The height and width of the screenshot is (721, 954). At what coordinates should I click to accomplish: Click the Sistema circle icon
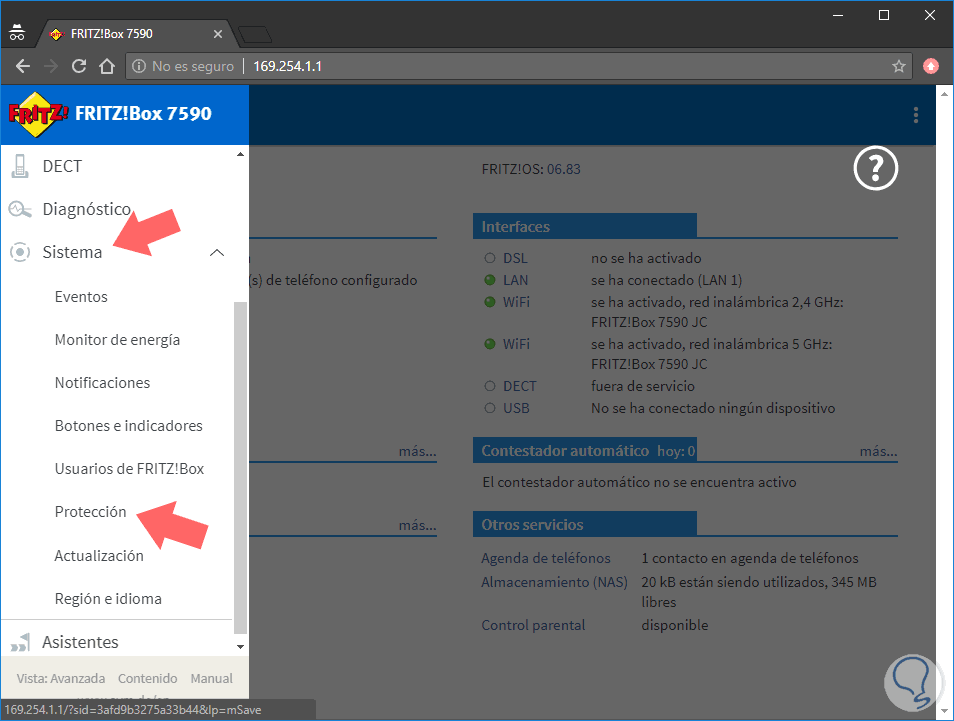pos(20,252)
